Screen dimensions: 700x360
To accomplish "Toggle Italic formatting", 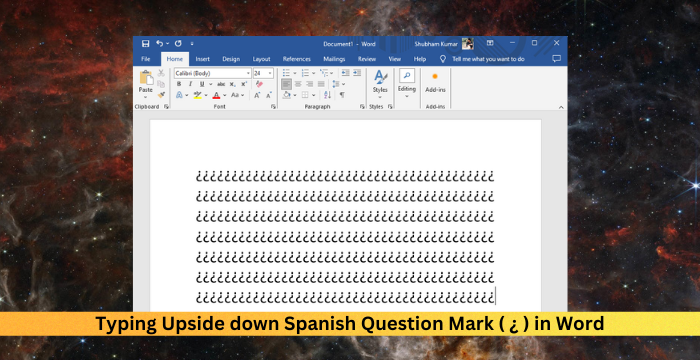I will pyautogui.click(x=190, y=84).
